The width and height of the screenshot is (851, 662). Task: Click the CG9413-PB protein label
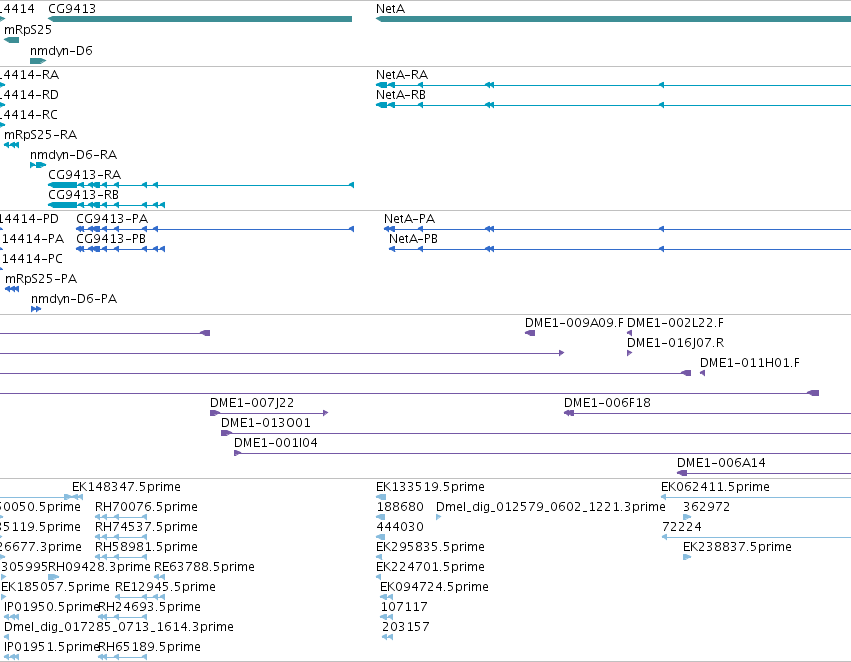[111, 238]
